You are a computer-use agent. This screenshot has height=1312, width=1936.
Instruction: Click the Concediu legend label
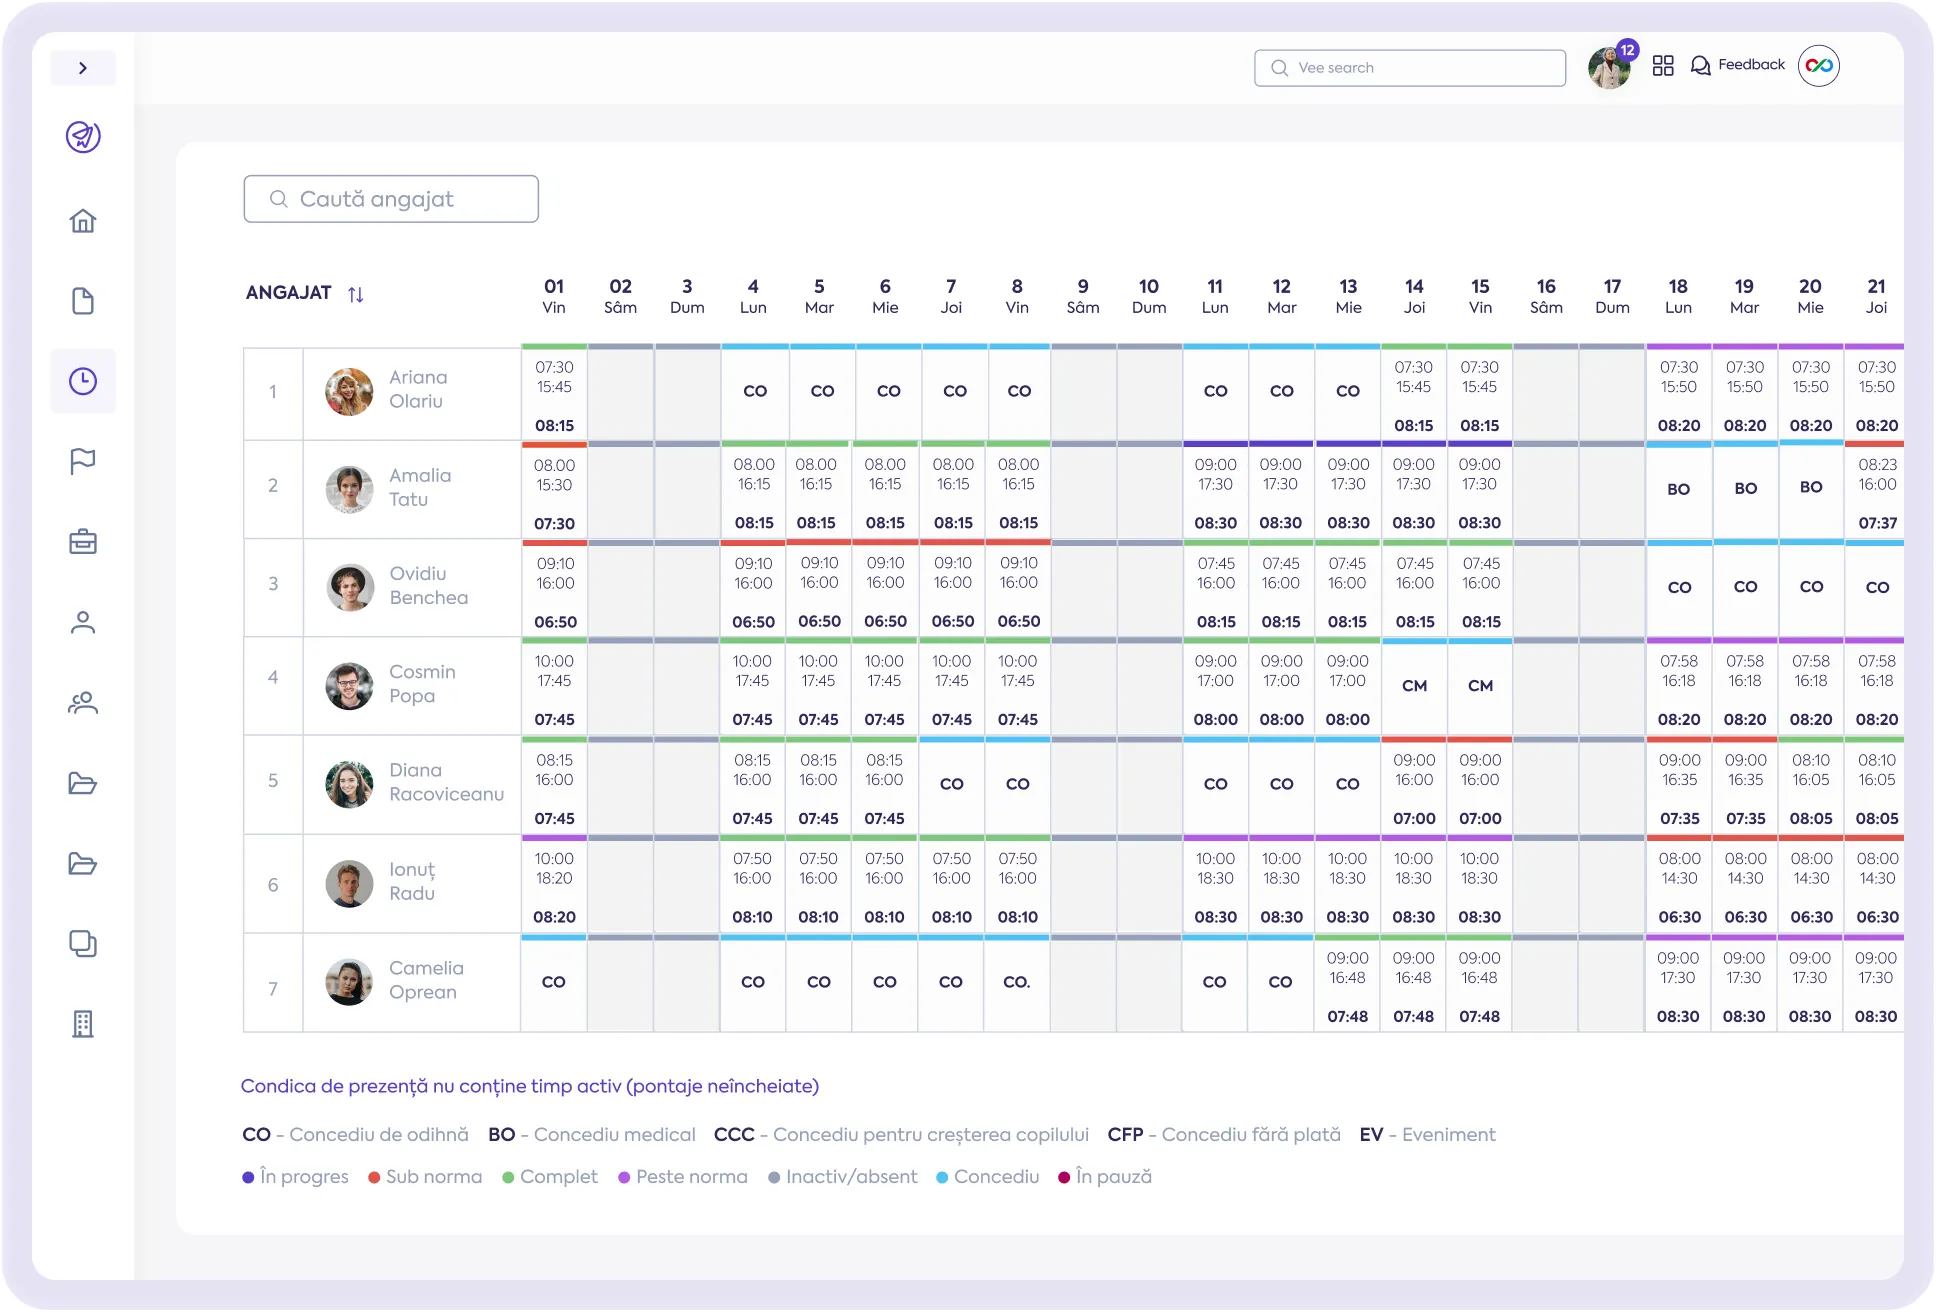(996, 1177)
